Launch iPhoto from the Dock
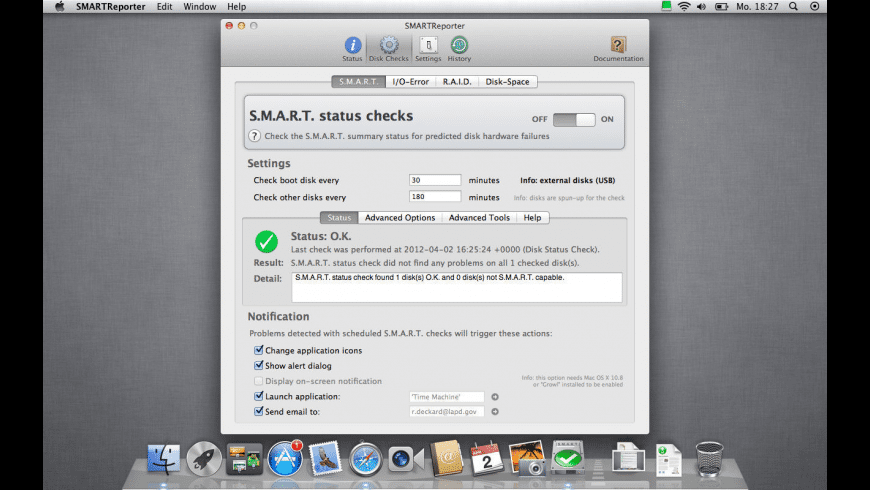The image size is (870, 490). pyautogui.click(x=527, y=458)
